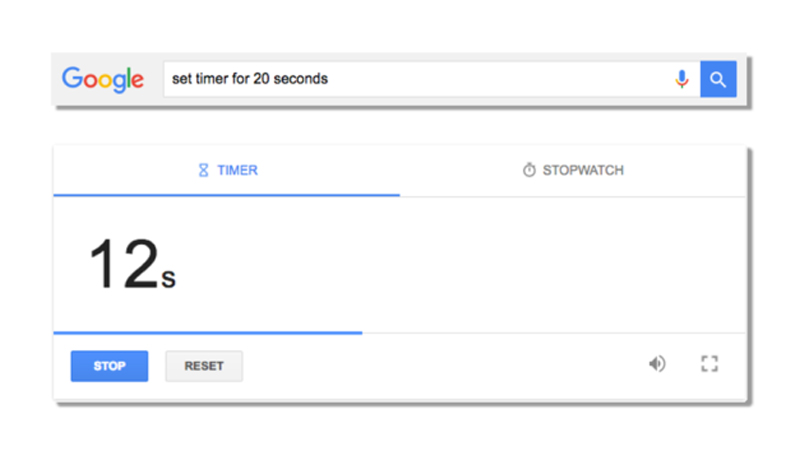Click the blue magnifying glass search button
800x450 pixels.
[x=718, y=79]
